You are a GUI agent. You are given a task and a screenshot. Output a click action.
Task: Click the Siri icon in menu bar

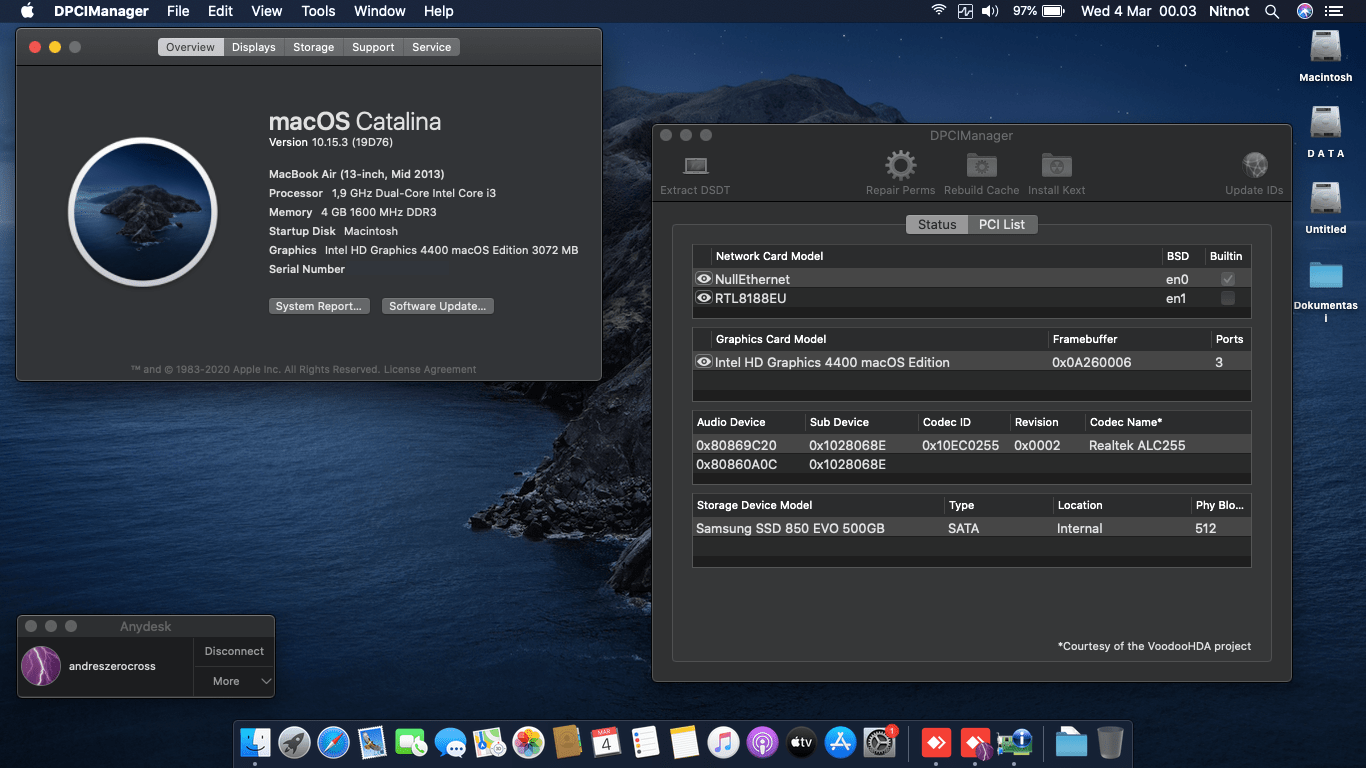pos(1304,11)
